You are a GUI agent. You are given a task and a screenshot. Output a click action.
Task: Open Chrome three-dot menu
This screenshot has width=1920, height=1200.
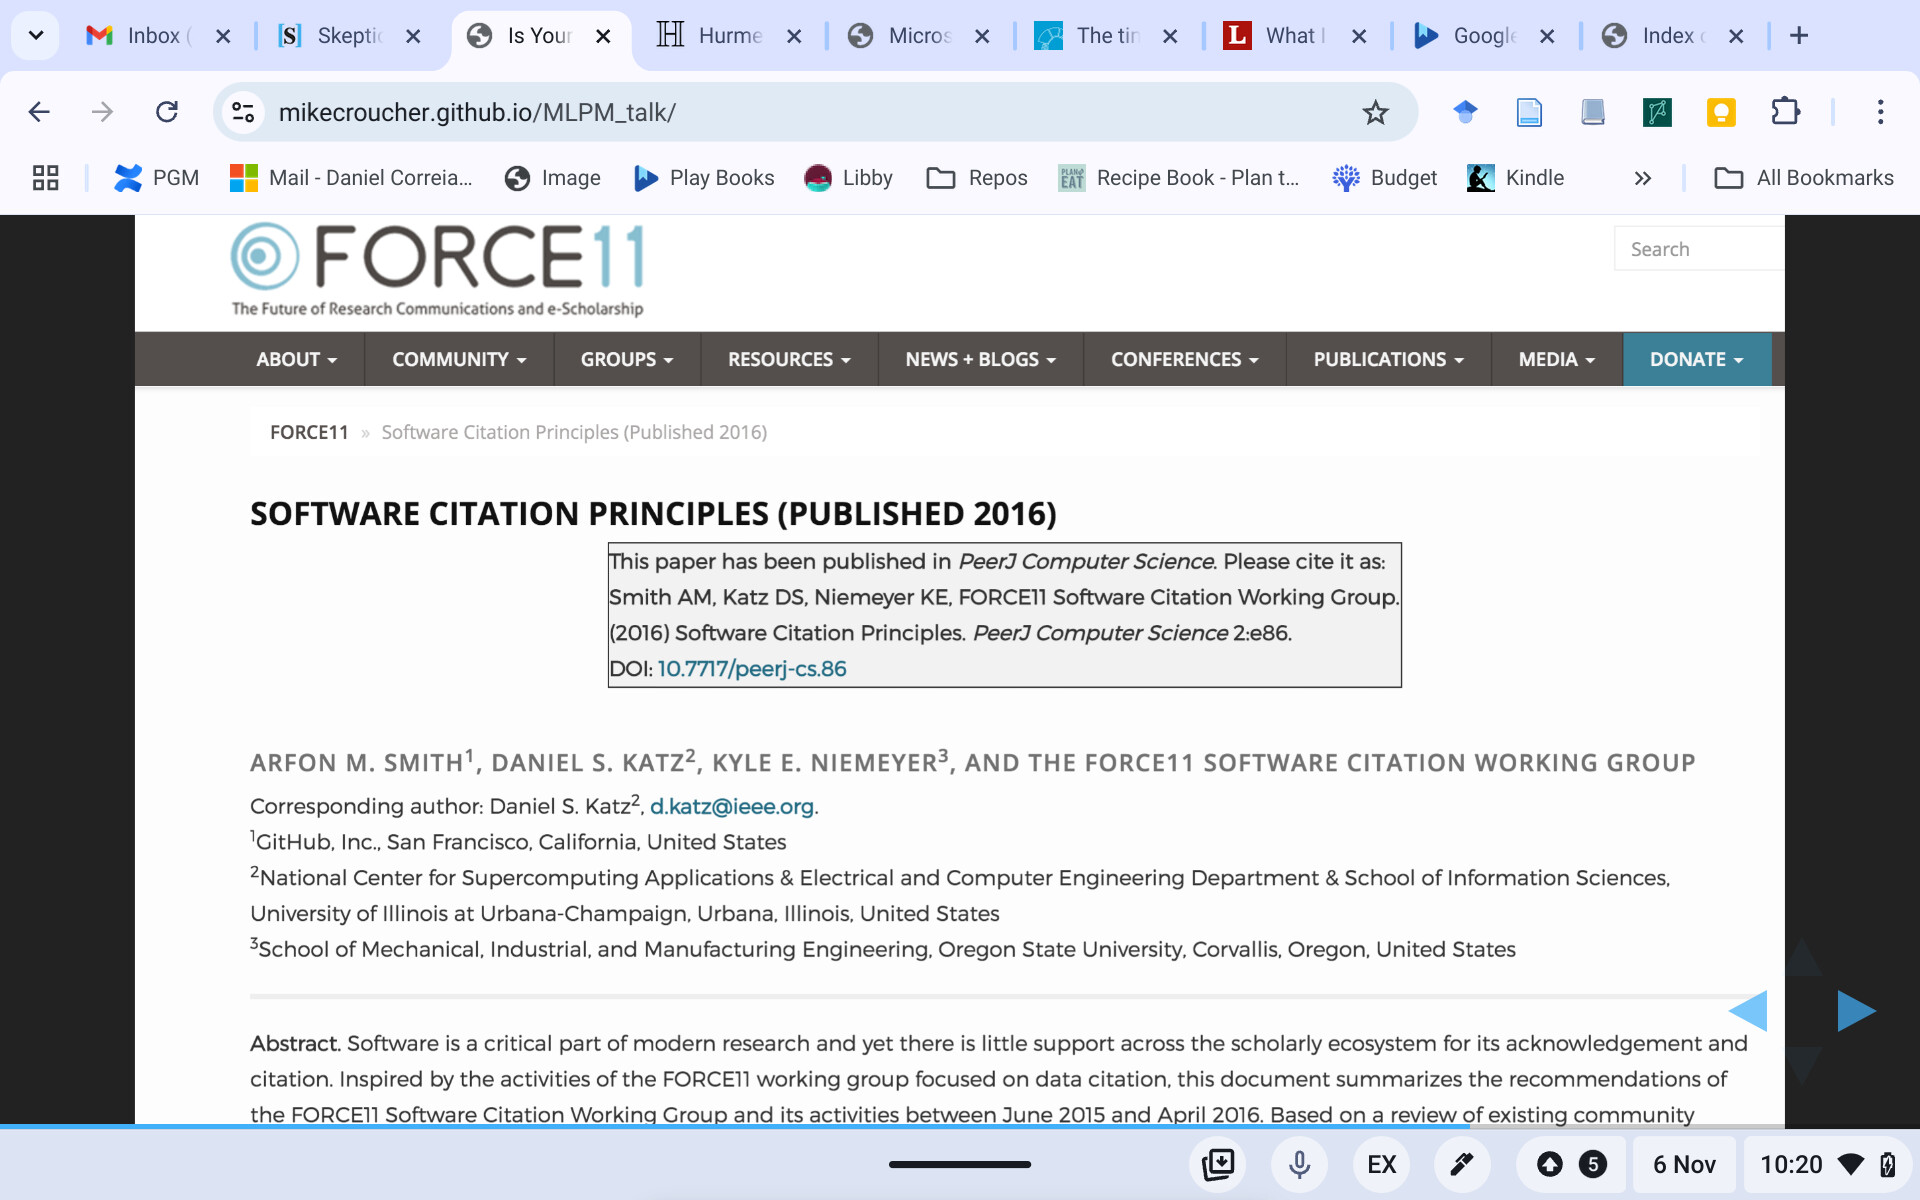1880,112
